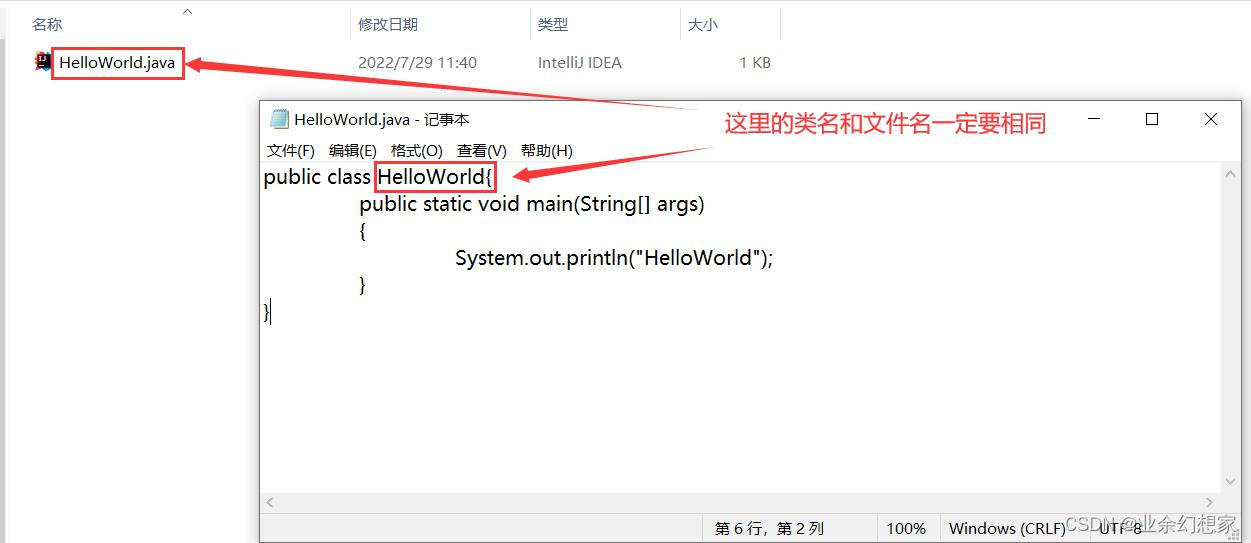Close the Notepad window
Image resolution: width=1251 pixels, height=543 pixels.
[x=1211, y=119]
